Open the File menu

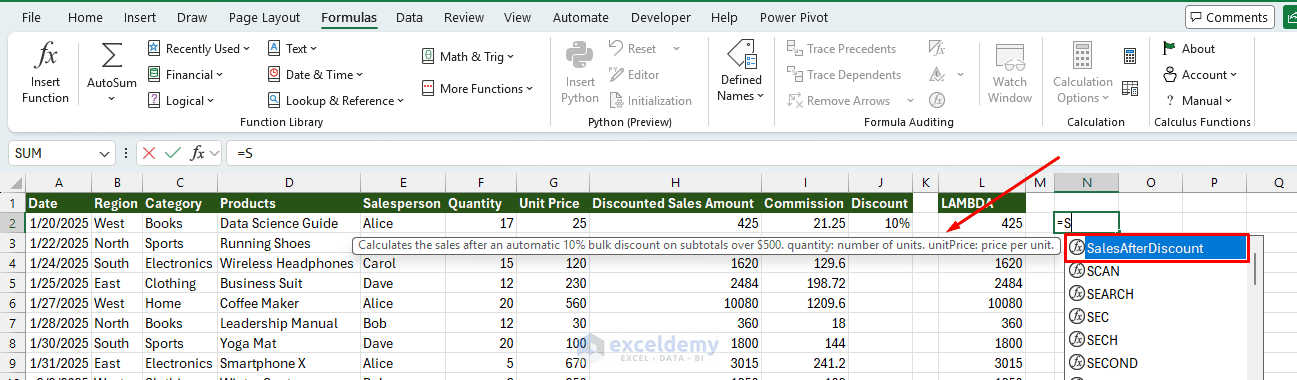(x=31, y=17)
